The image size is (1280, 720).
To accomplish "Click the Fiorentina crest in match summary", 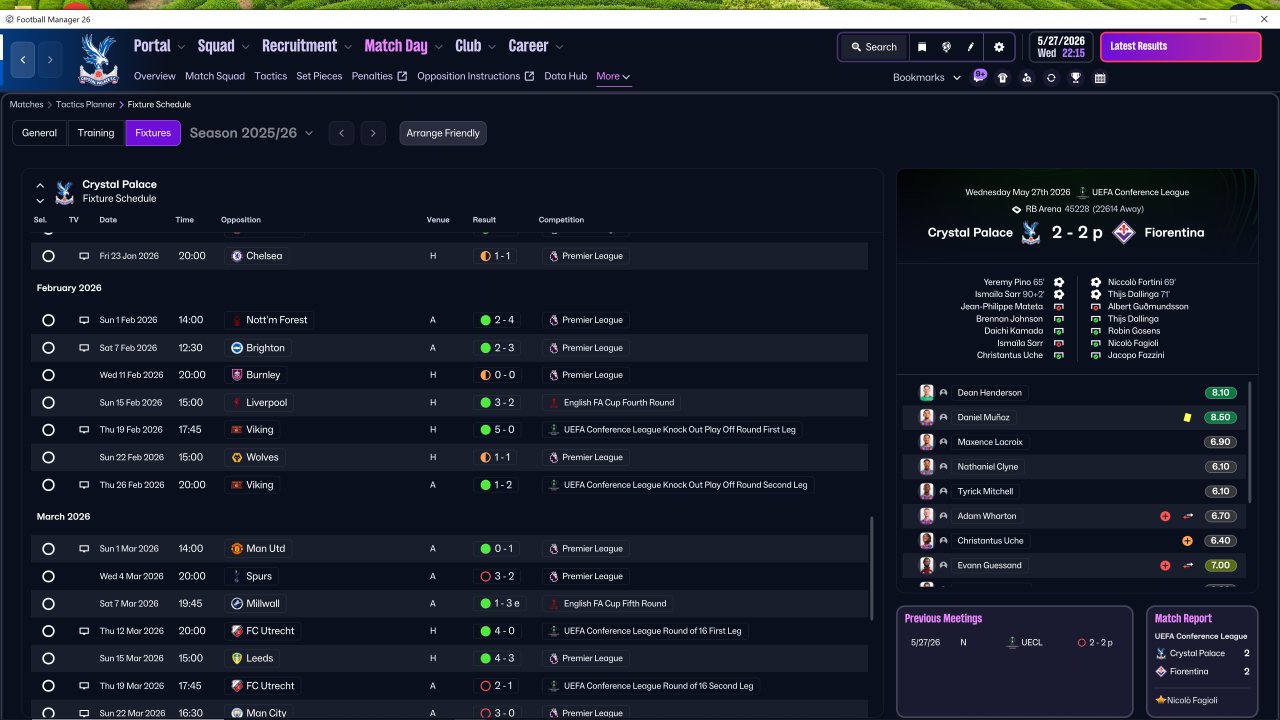I will coord(1124,233).
